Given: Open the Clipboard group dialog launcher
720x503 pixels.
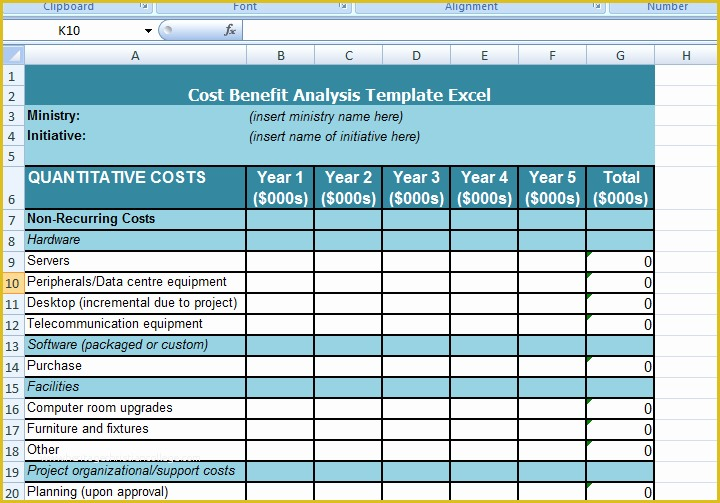Looking at the screenshot, I should 143,7.
